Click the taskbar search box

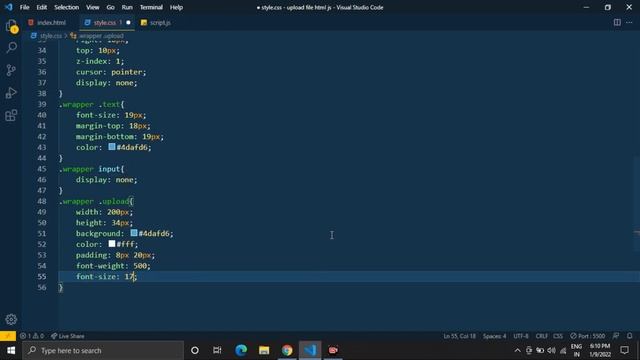103,350
